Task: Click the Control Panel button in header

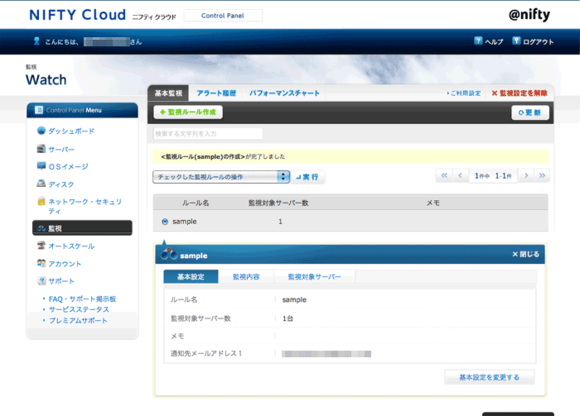Action: pyautogui.click(x=223, y=16)
